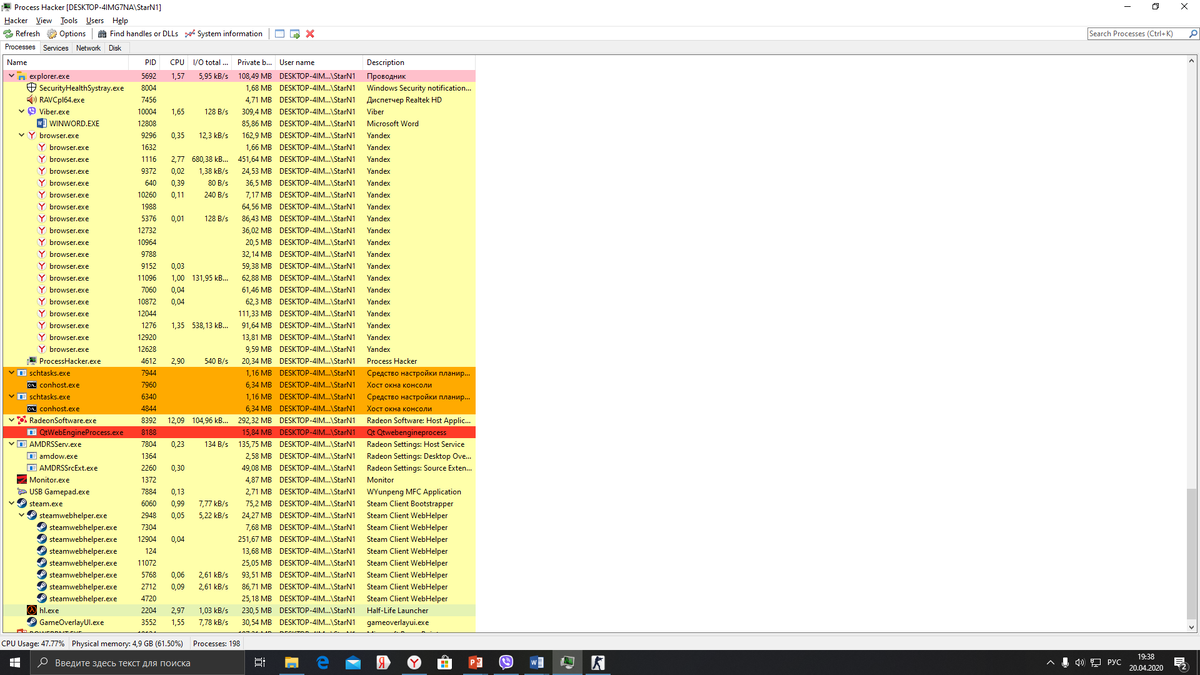Click the WINWORD.EXE Word icon

pos(42,124)
